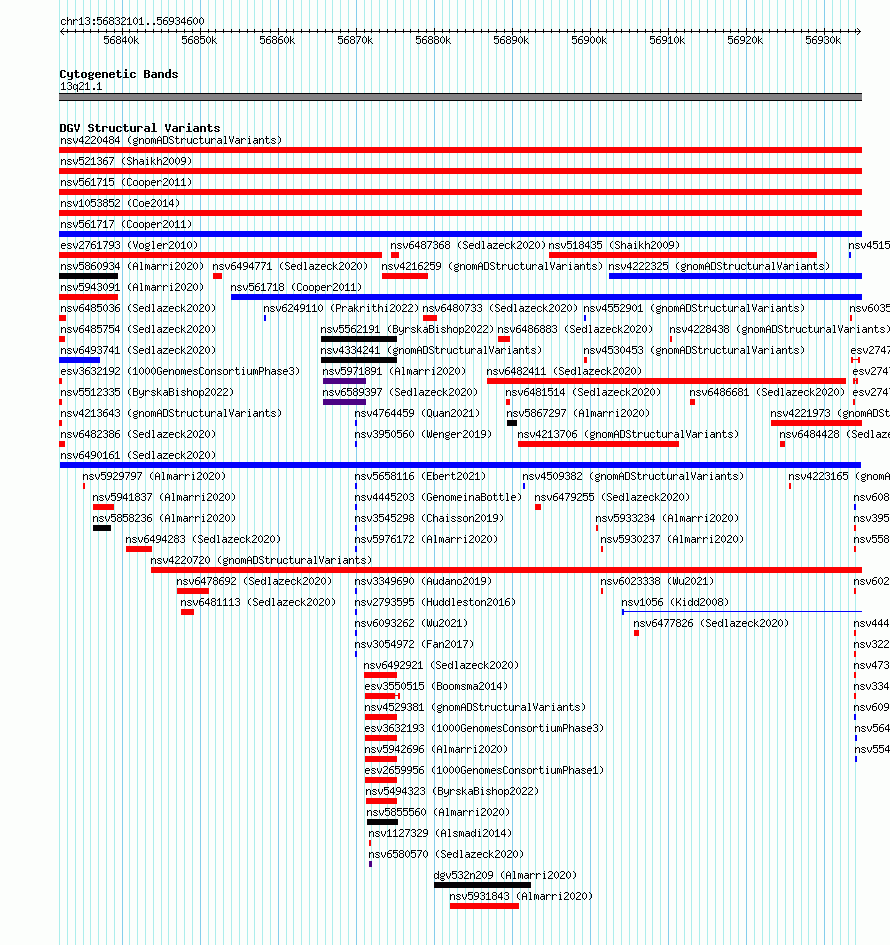Select nsv4213706 gnomAD variant label

(x=628, y=435)
